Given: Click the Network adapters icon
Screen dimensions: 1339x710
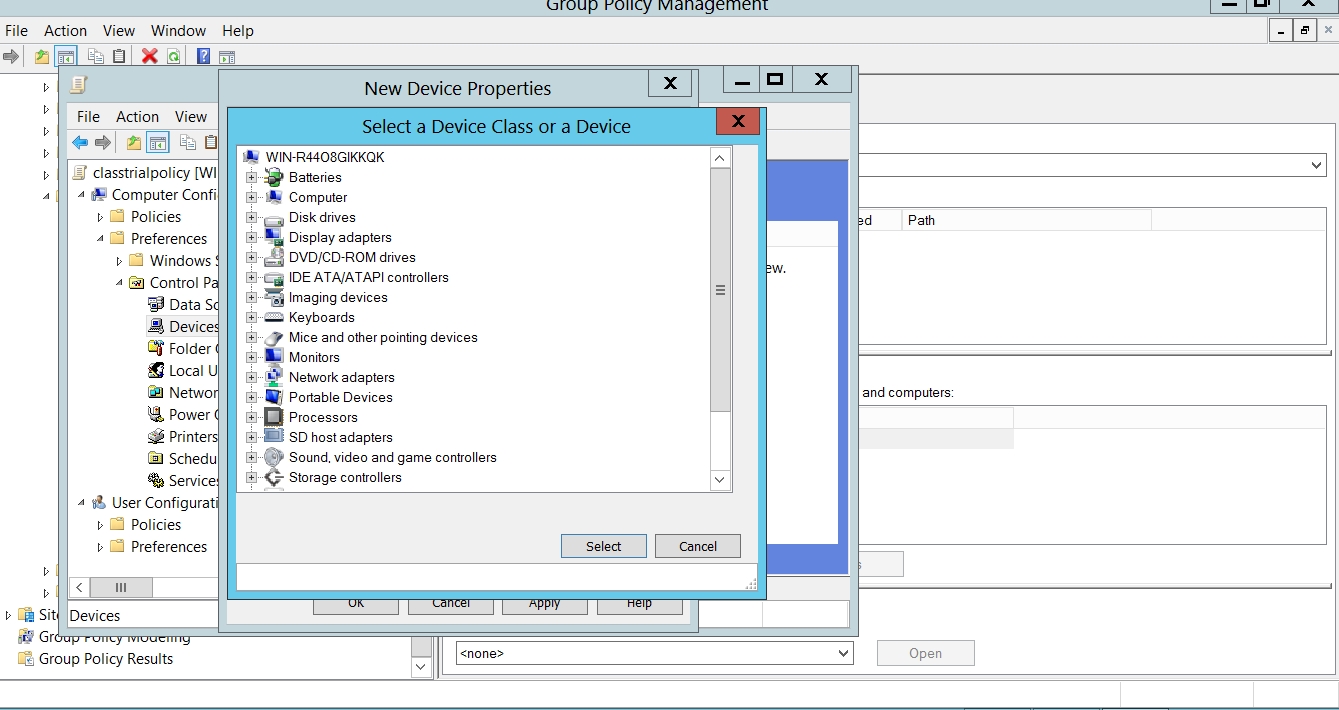Looking at the screenshot, I should pyautogui.click(x=273, y=377).
